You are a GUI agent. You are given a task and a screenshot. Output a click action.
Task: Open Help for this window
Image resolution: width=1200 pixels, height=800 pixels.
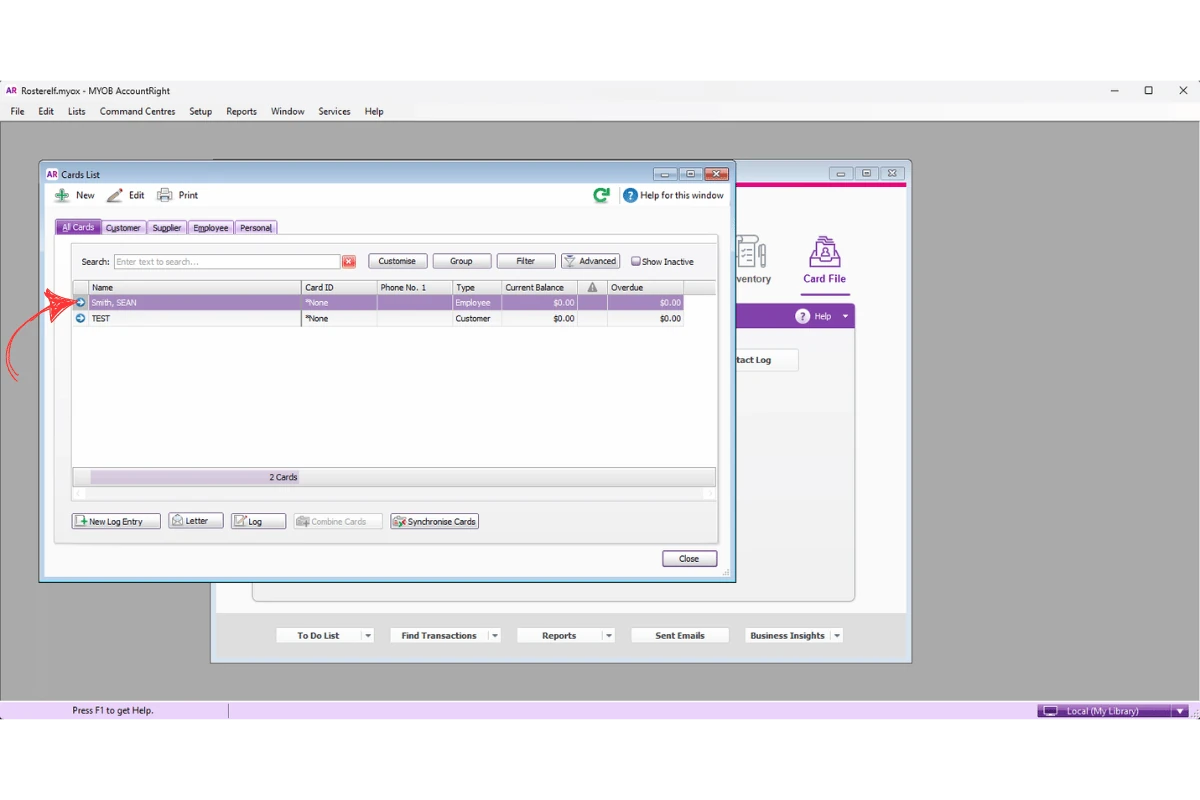[x=673, y=196]
